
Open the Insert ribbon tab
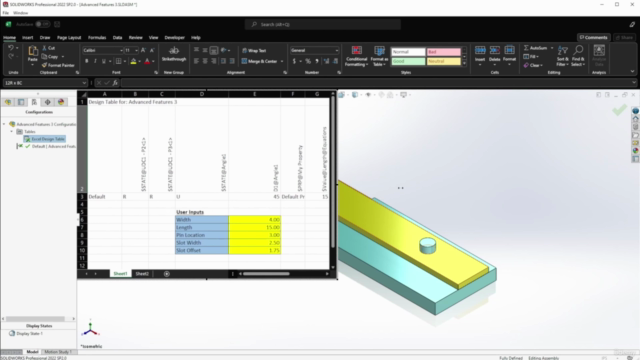point(27,38)
